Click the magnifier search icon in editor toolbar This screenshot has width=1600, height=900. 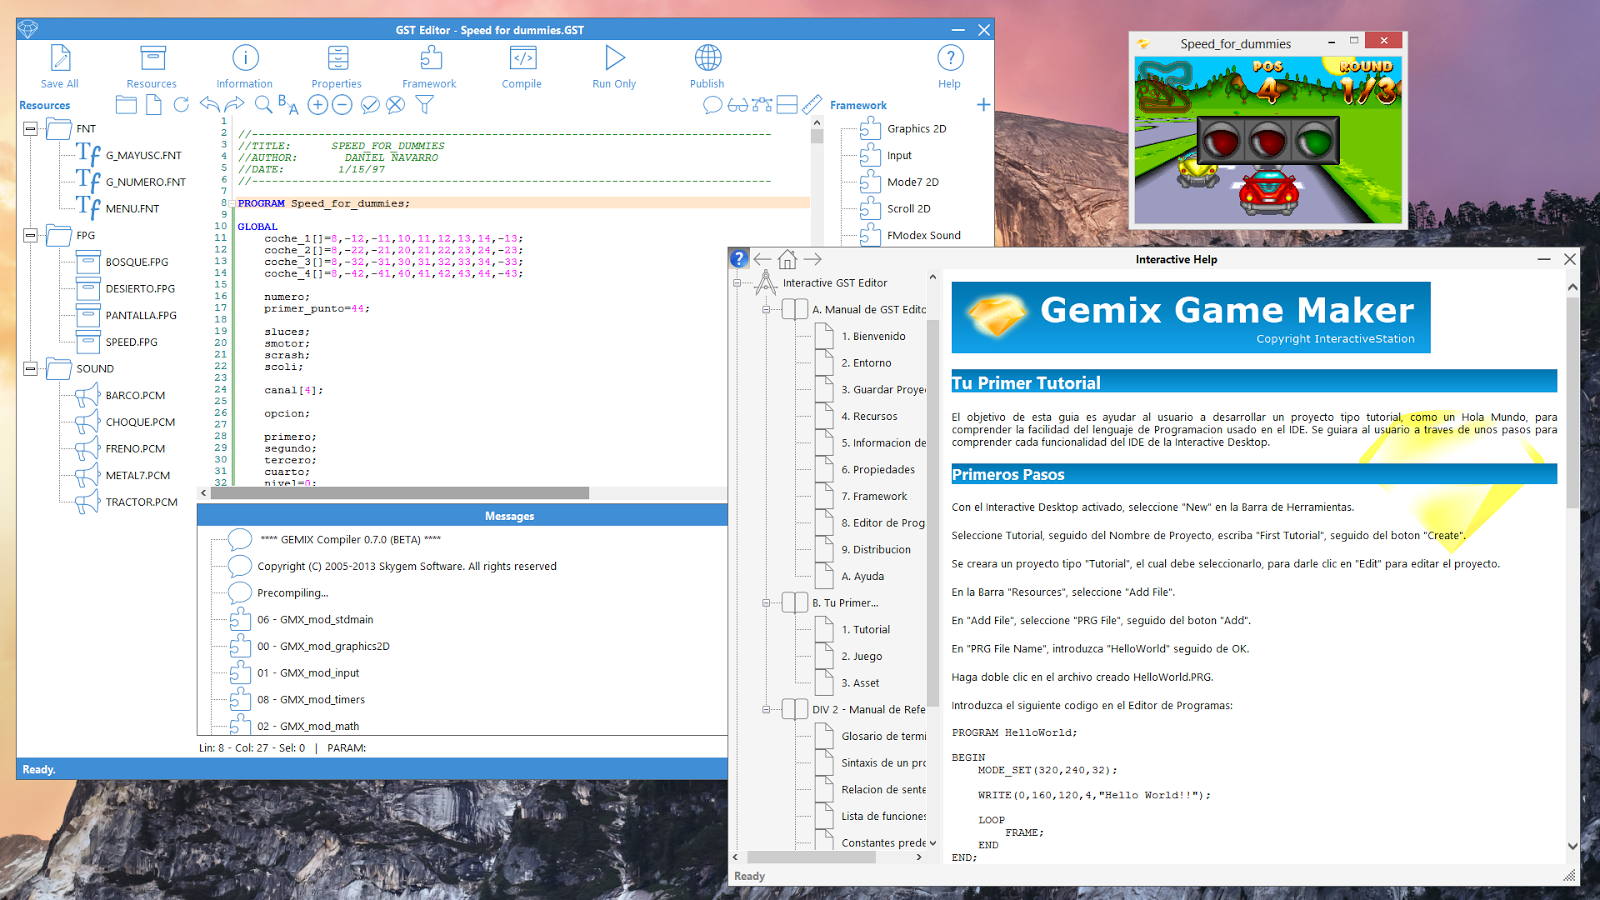coord(263,104)
